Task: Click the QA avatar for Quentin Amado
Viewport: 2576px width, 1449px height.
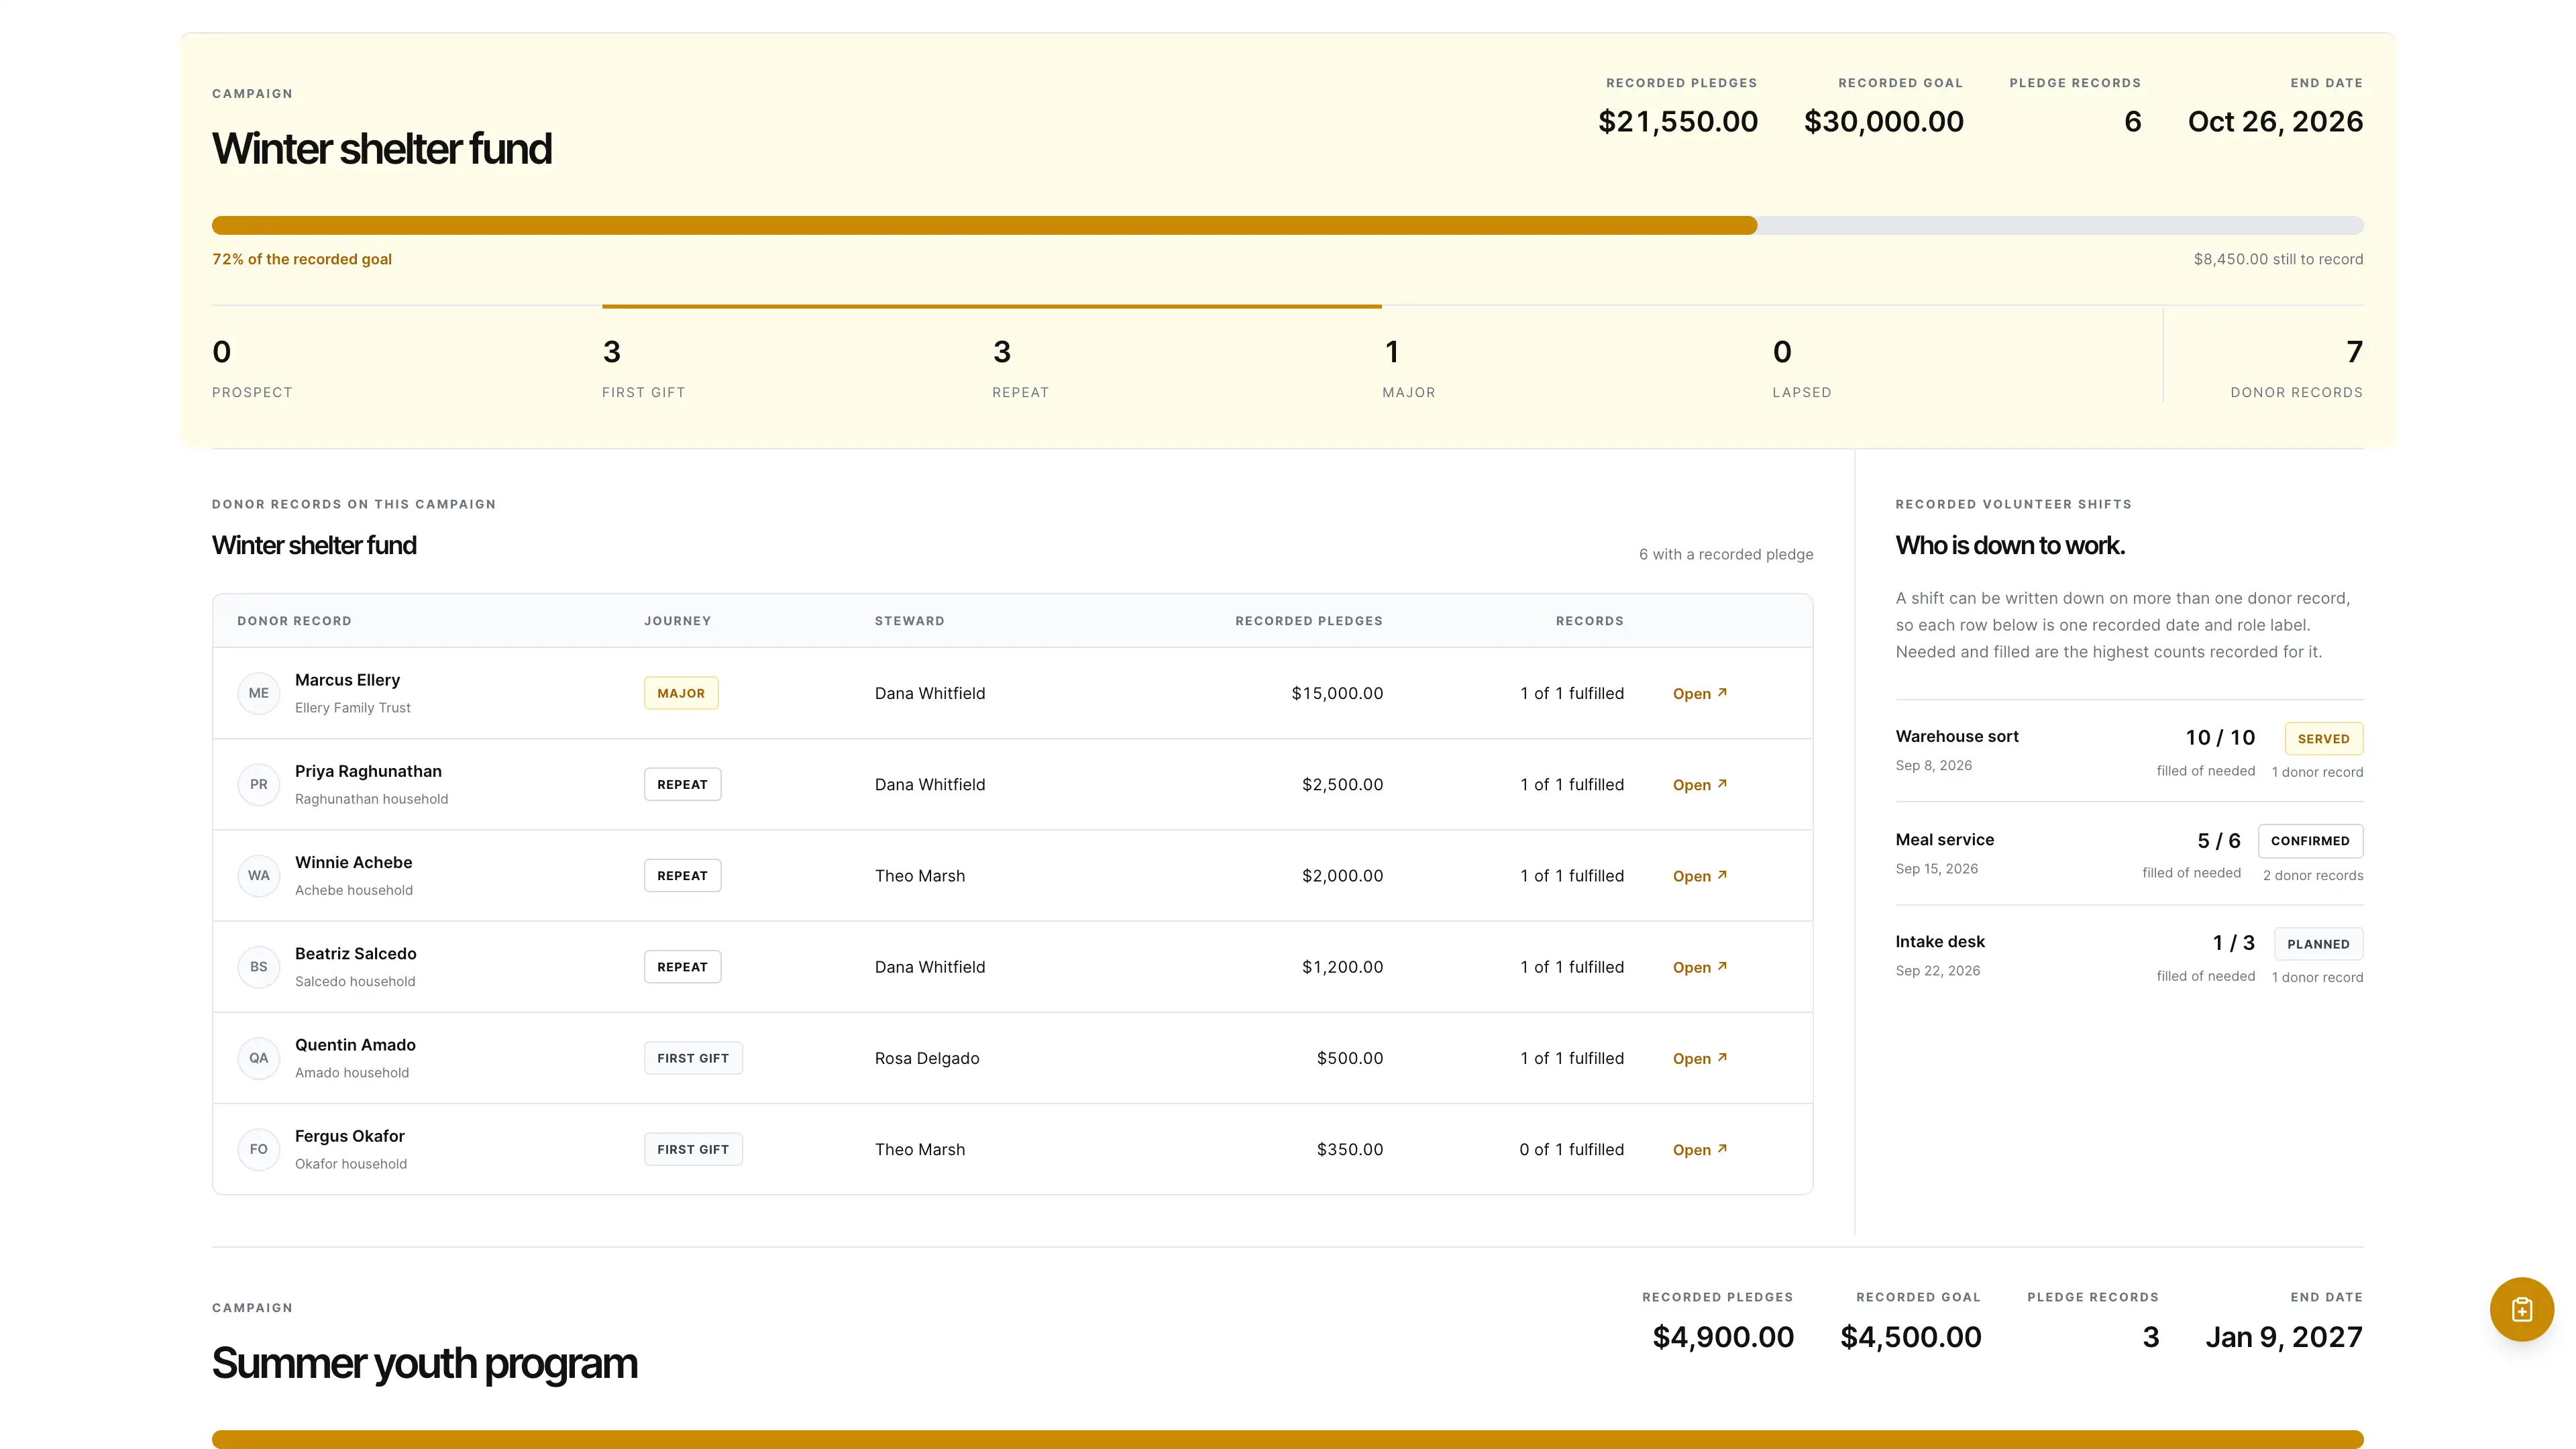Action: coord(259,1058)
